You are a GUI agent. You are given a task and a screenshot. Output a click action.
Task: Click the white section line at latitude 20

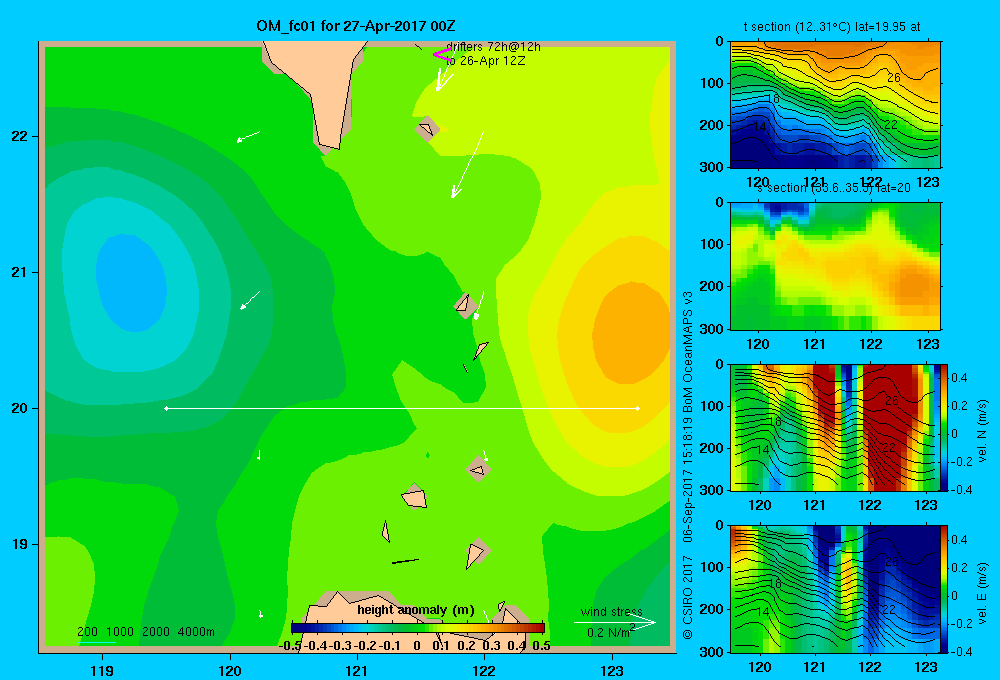point(402,408)
